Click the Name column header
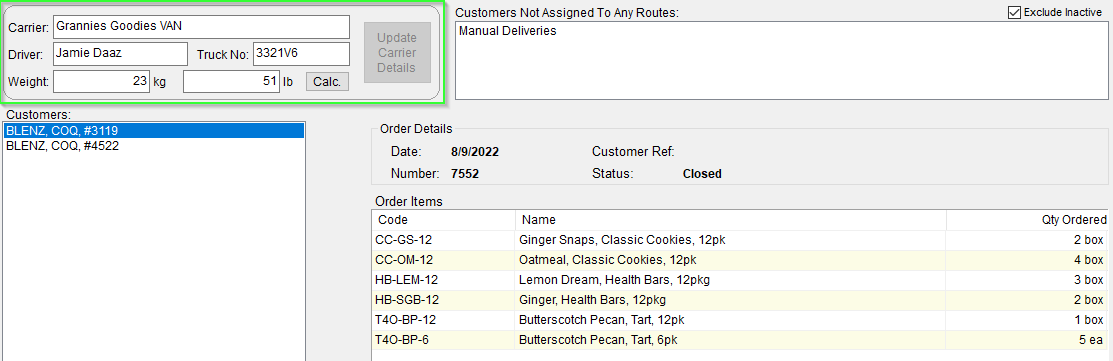 pyautogui.click(x=731, y=220)
